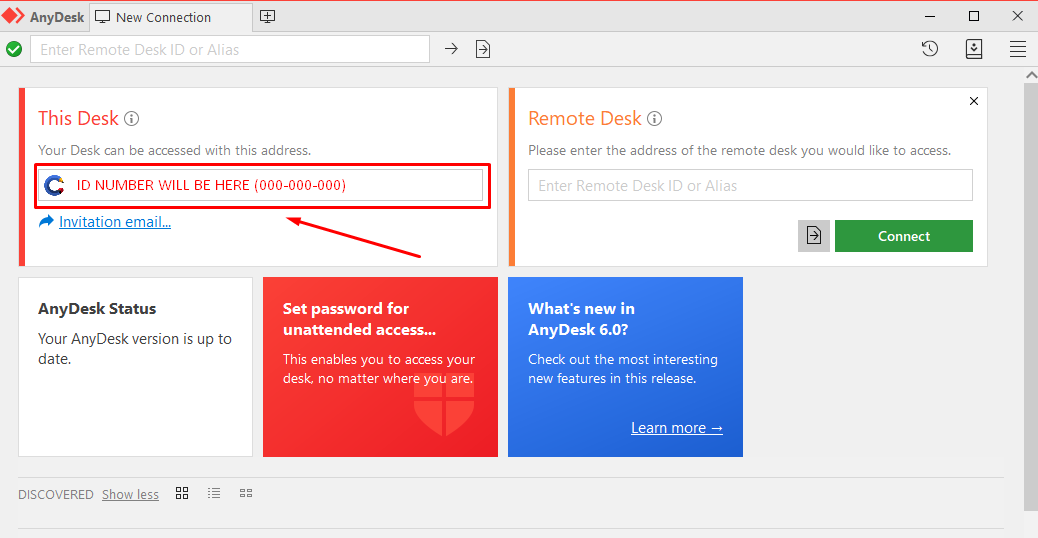The image size is (1038, 538).
Task: Click the green Connect button
Action: coord(904,236)
